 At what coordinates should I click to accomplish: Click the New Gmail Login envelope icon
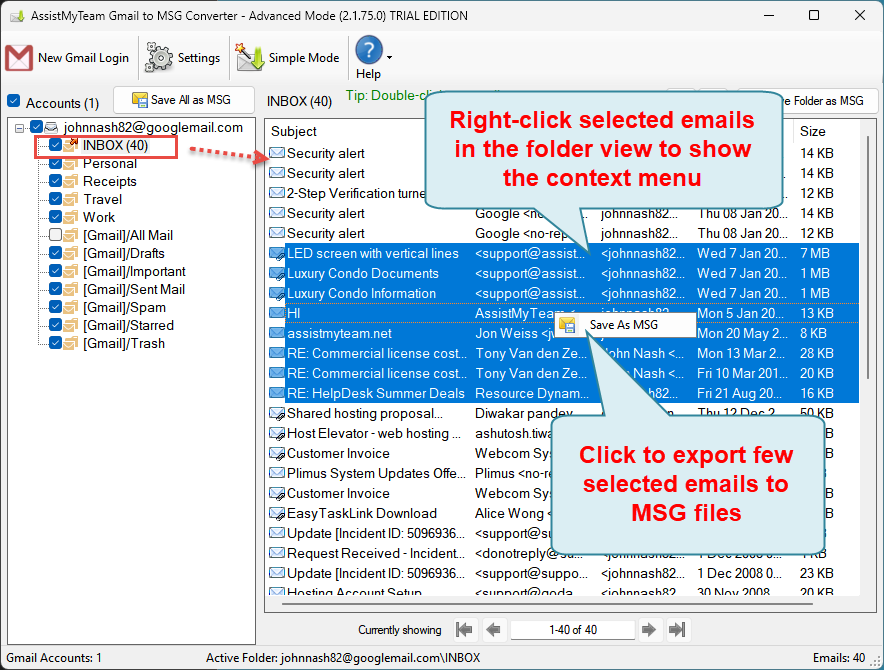tap(19, 58)
